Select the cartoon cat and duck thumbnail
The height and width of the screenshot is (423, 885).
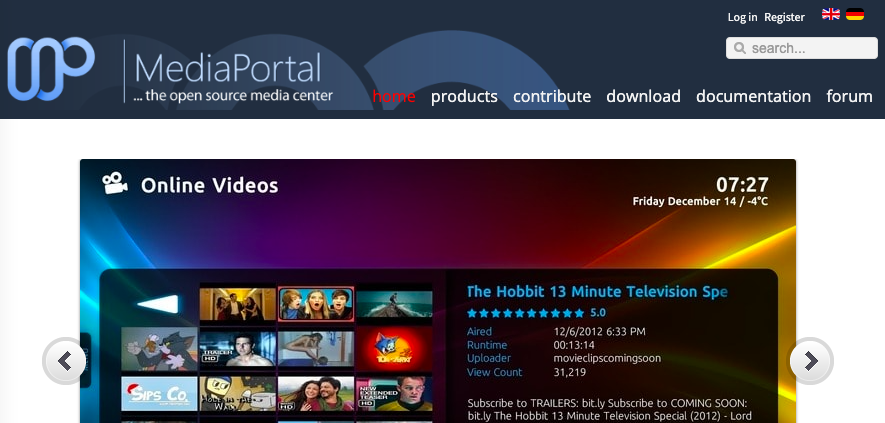click(x=159, y=349)
